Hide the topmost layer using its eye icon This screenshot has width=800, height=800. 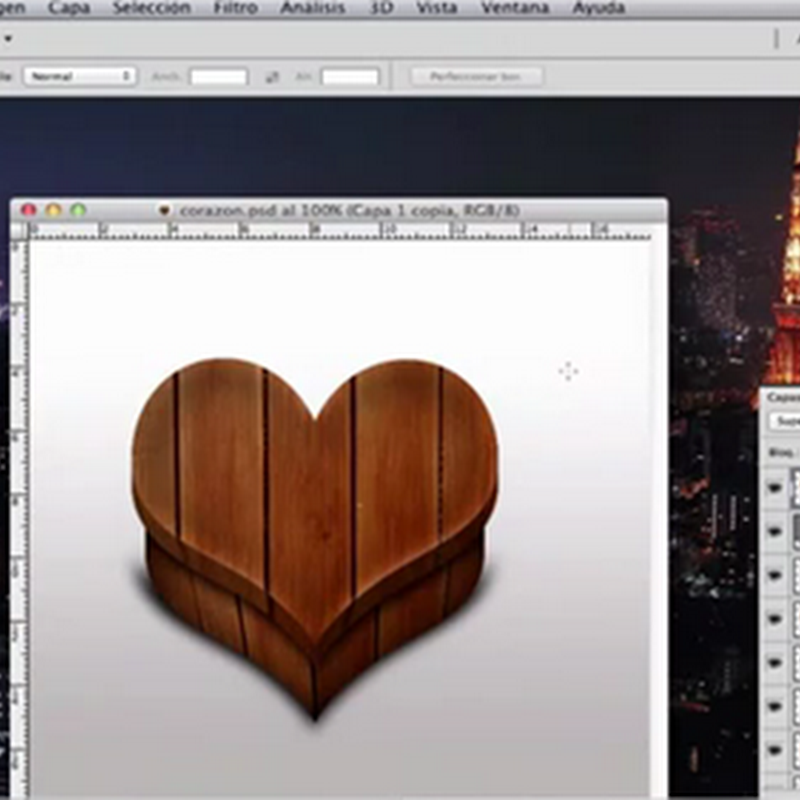point(775,487)
